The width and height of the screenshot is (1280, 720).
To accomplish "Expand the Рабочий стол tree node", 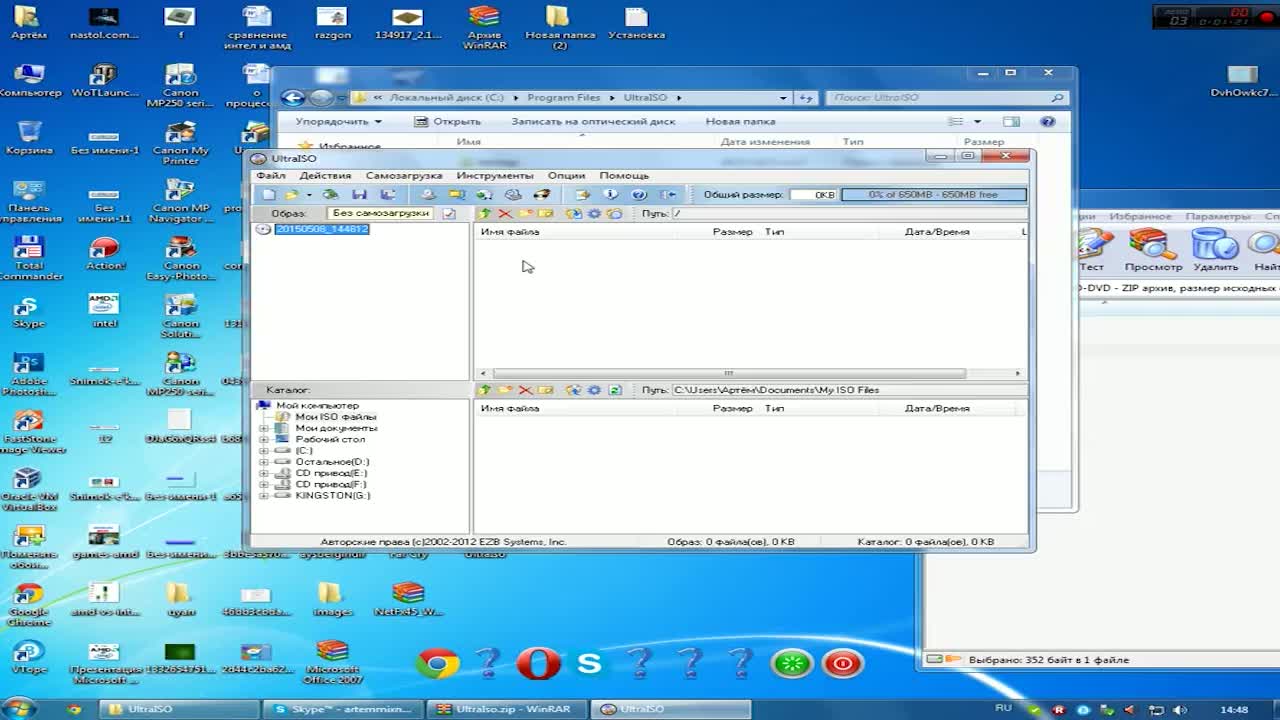I will coord(264,439).
